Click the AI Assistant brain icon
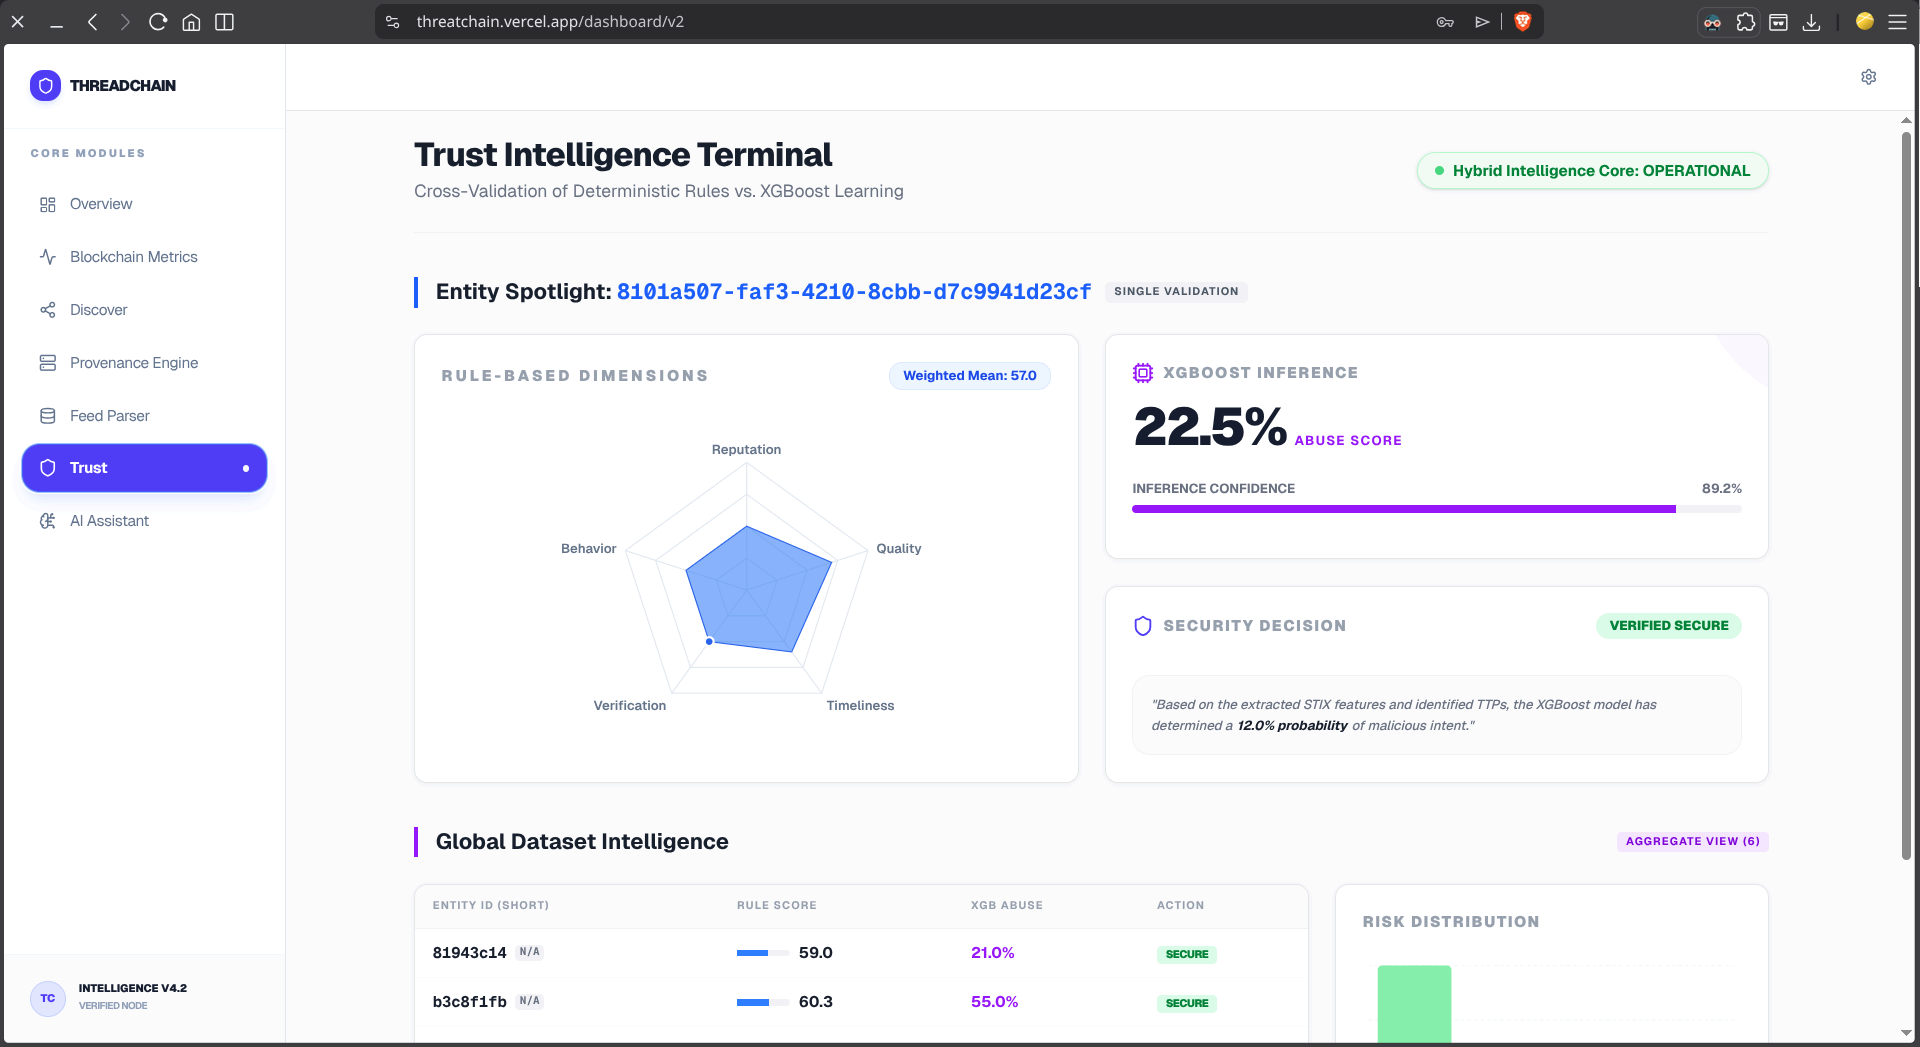This screenshot has height=1047, width=1920. (47, 521)
